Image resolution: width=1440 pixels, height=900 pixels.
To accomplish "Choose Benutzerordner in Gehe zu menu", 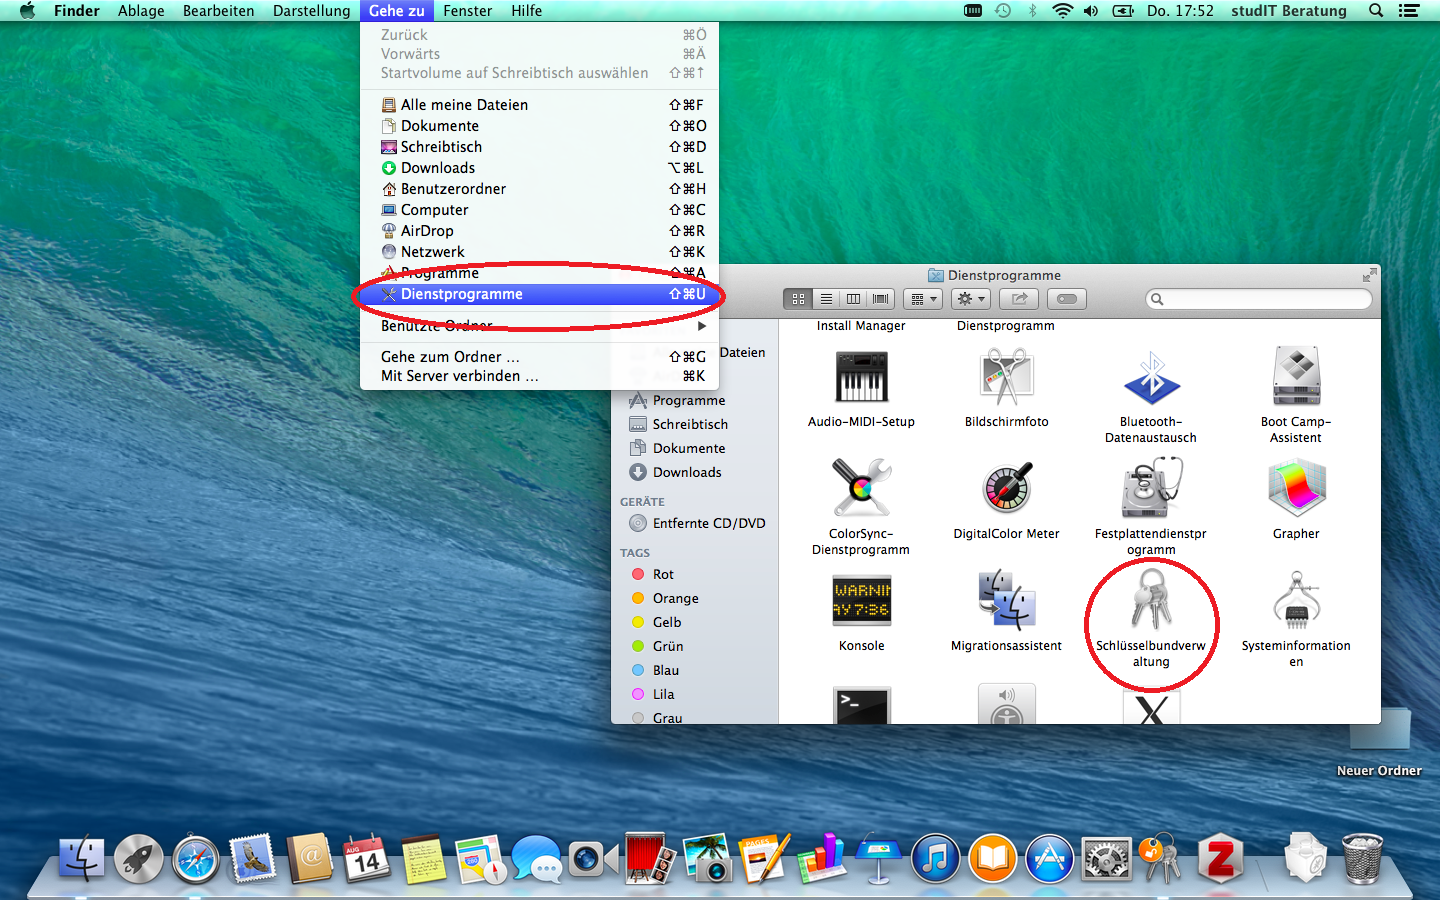I will click(539, 189).
